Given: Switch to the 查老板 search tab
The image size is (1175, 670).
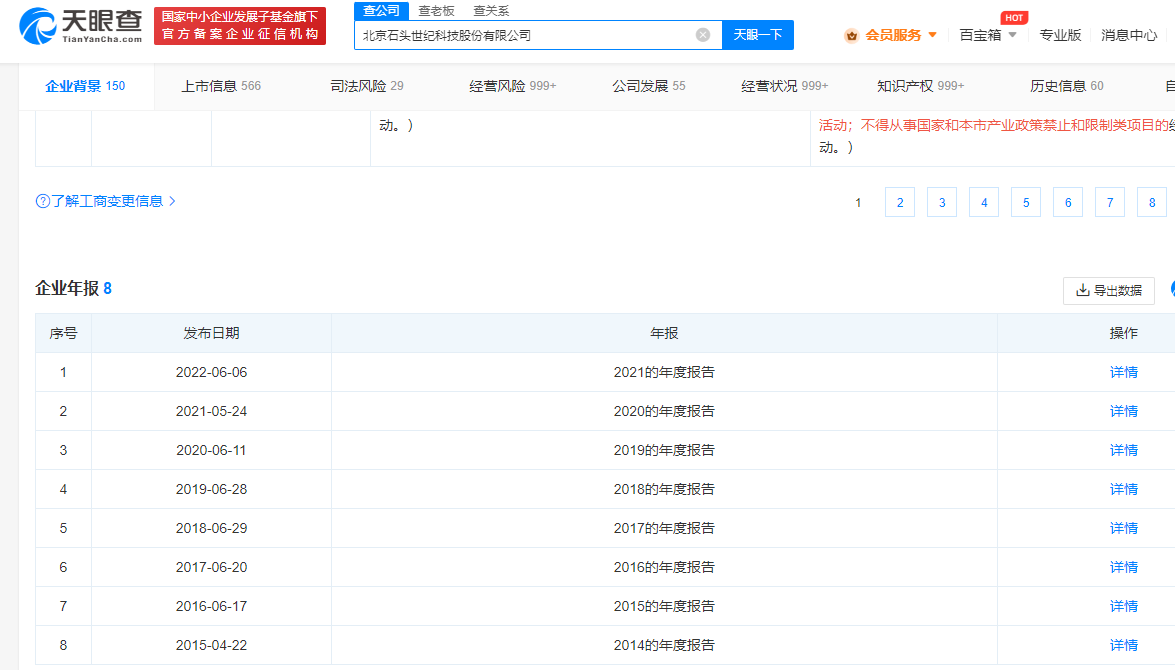Looking at the screenshot, I should [x=436, y=11].
